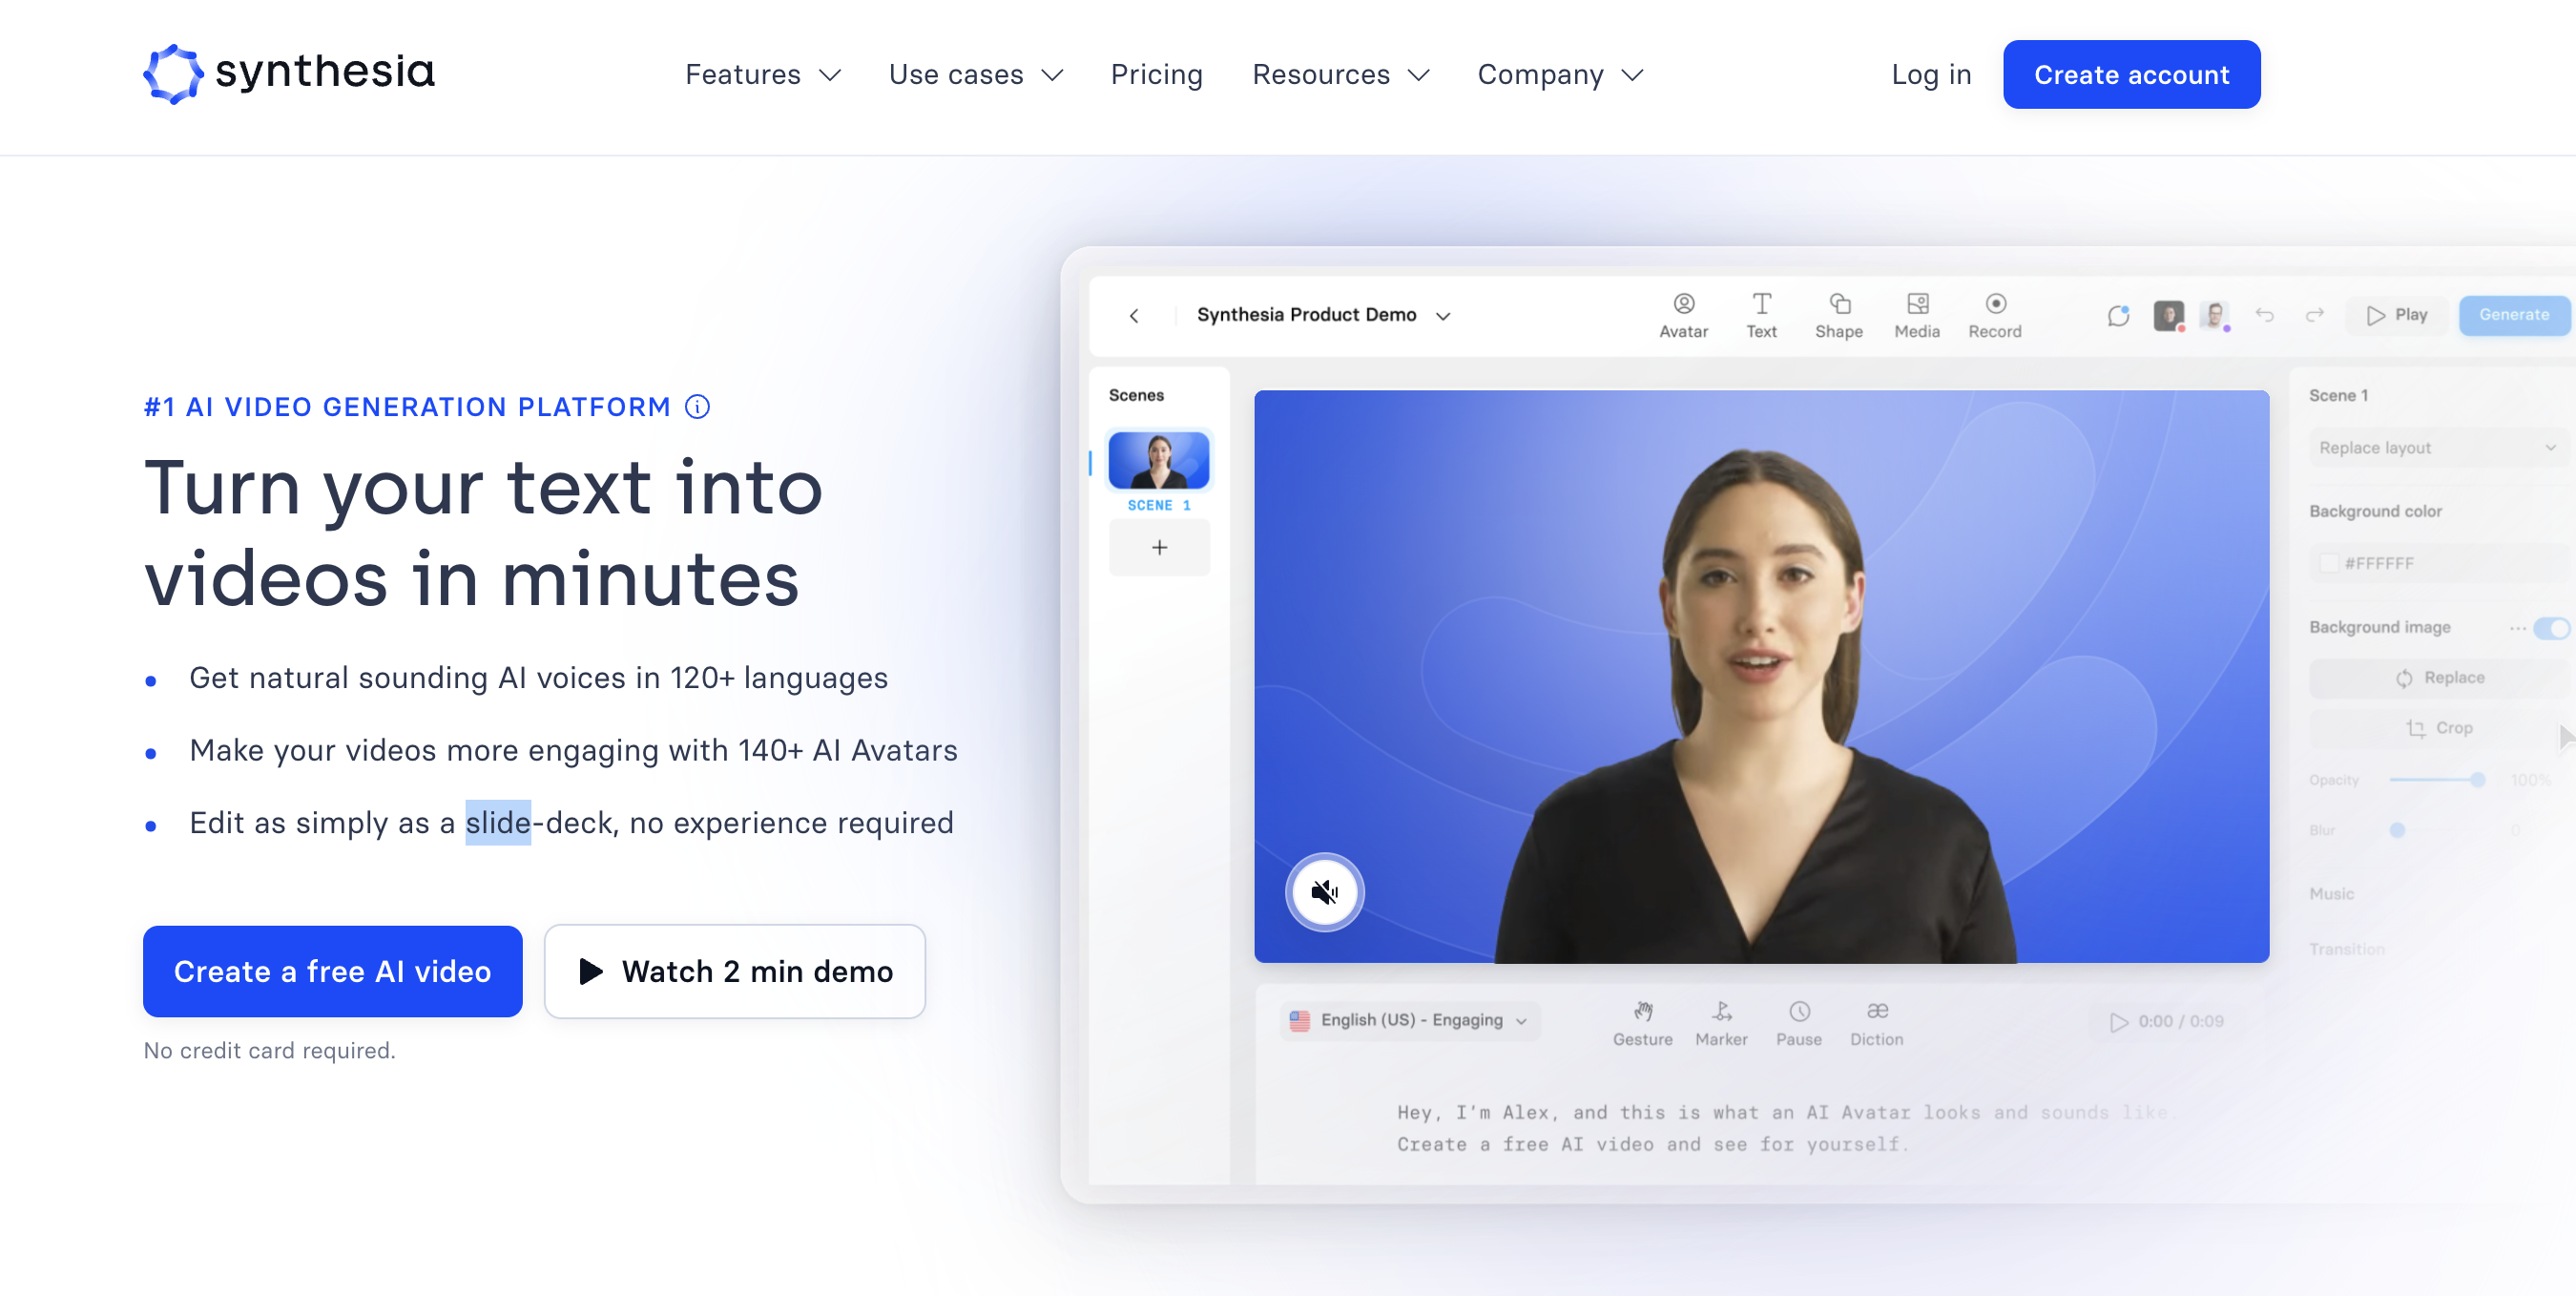The width and height of the screenshot is (2576, 1296).
Task: Select the Scene 1 thumbnail
Action: [1158, 461]
